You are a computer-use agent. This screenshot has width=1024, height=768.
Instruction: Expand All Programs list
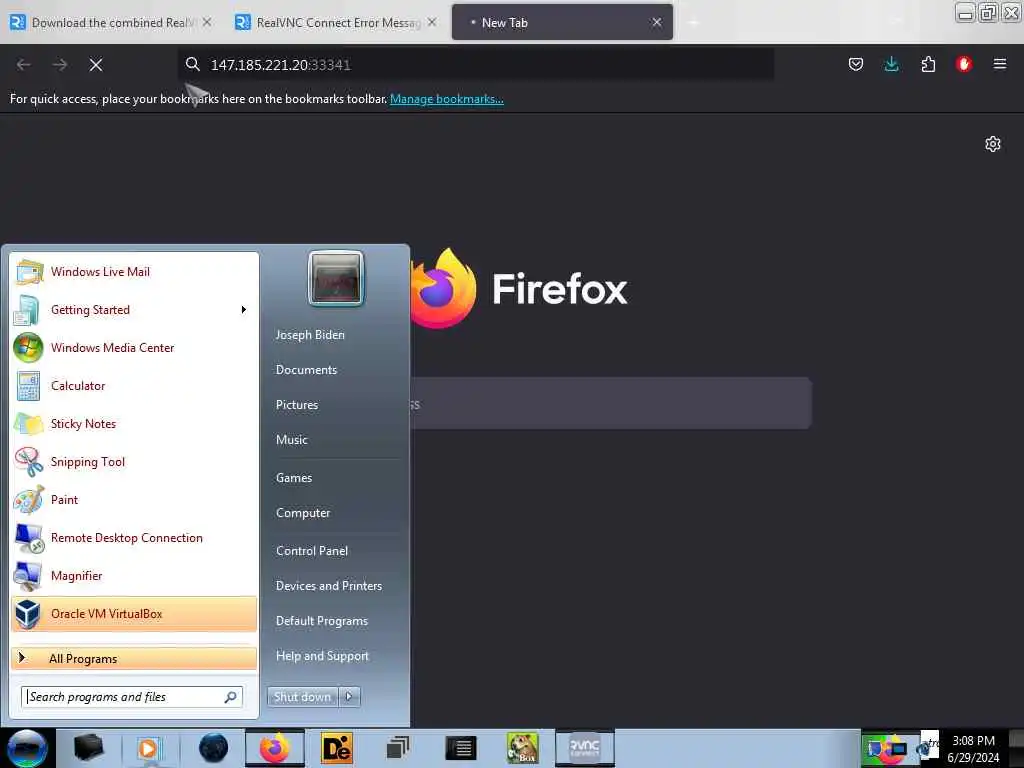tap(134, 658)
